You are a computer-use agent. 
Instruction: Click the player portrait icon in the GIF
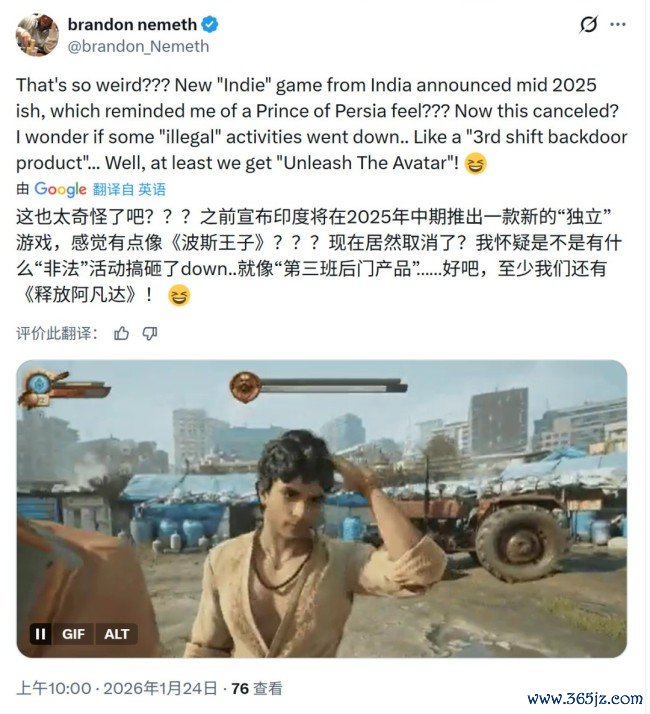[x=37, y=385]
